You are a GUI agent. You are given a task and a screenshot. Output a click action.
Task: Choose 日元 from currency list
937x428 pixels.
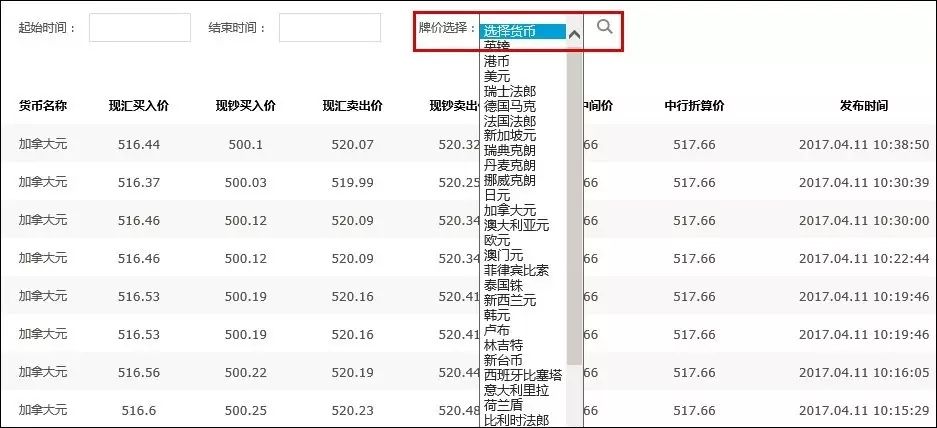[497, 195]
